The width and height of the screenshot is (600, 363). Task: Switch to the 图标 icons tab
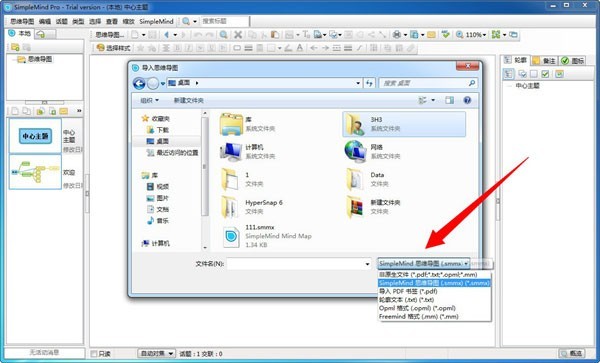[572, 60]
